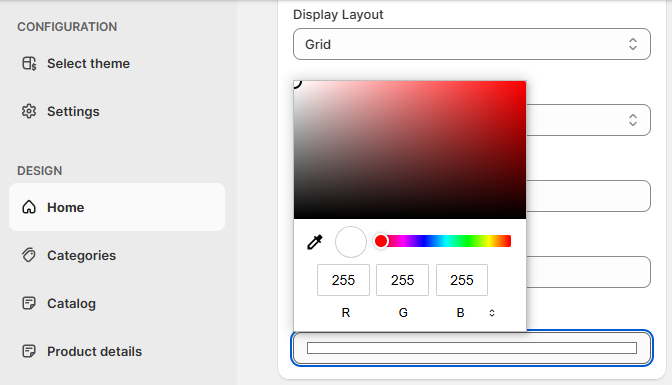Click the Settings gear icon

tap(29, 111)
